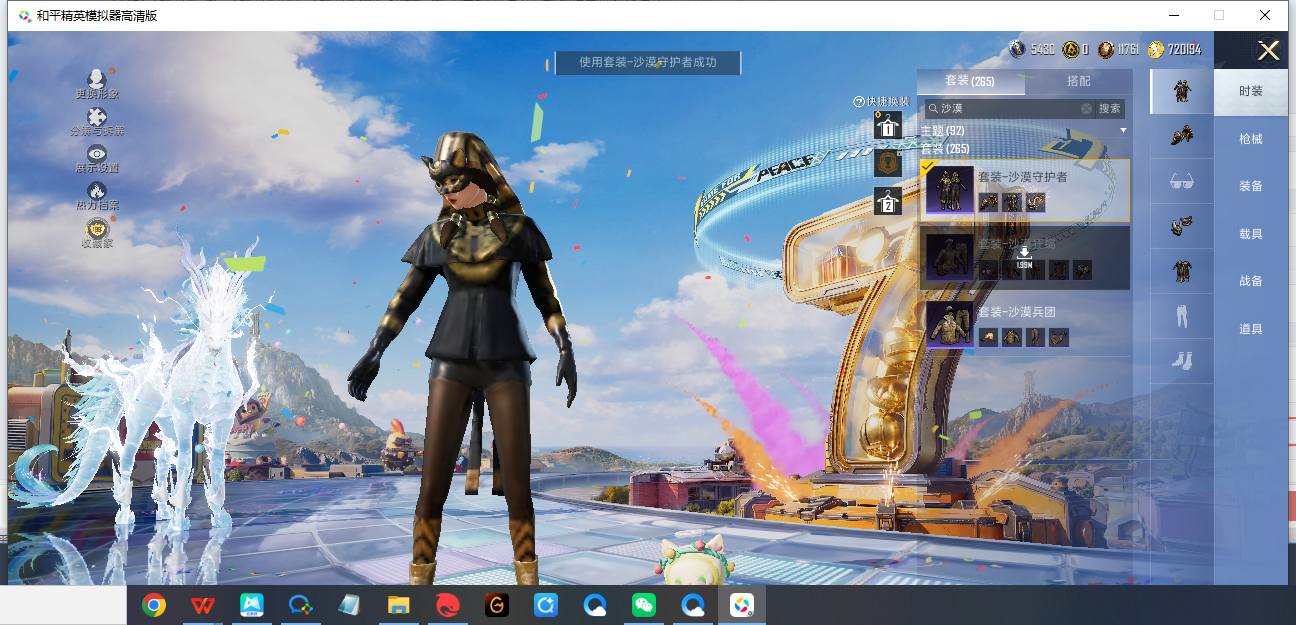Open Notepad icon in taskbar

349,605
